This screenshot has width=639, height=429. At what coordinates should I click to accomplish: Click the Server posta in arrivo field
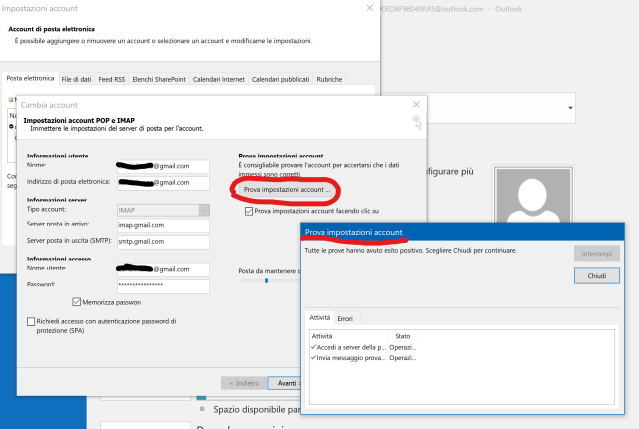pos(160,226)
